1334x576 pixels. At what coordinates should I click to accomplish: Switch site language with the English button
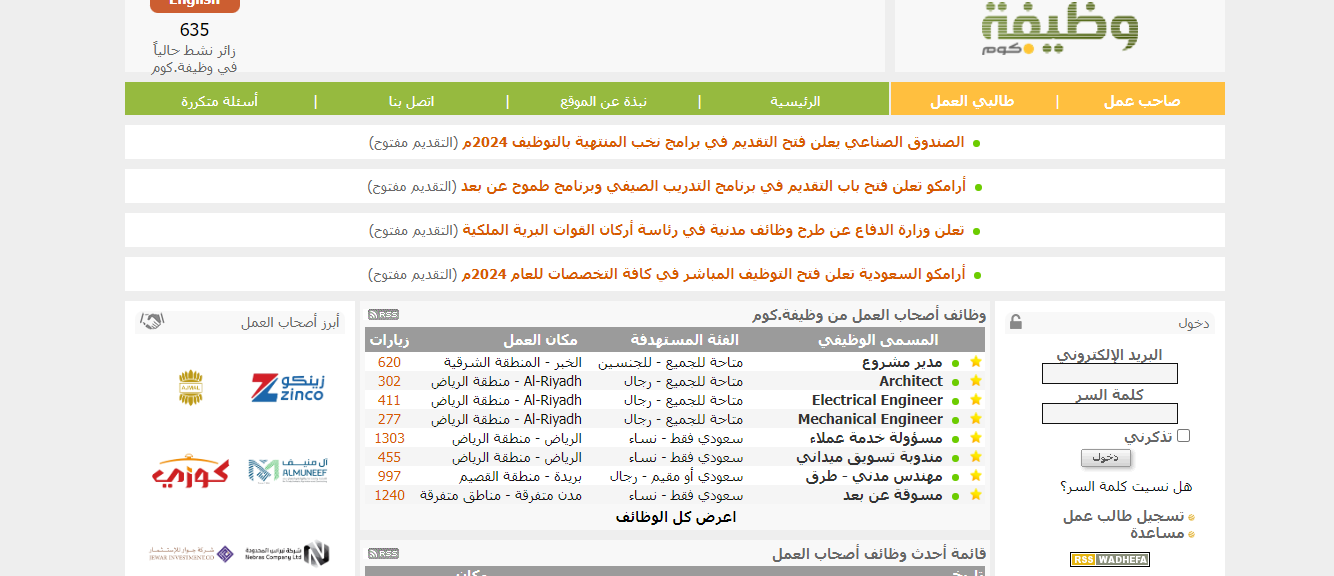(195, 4)
